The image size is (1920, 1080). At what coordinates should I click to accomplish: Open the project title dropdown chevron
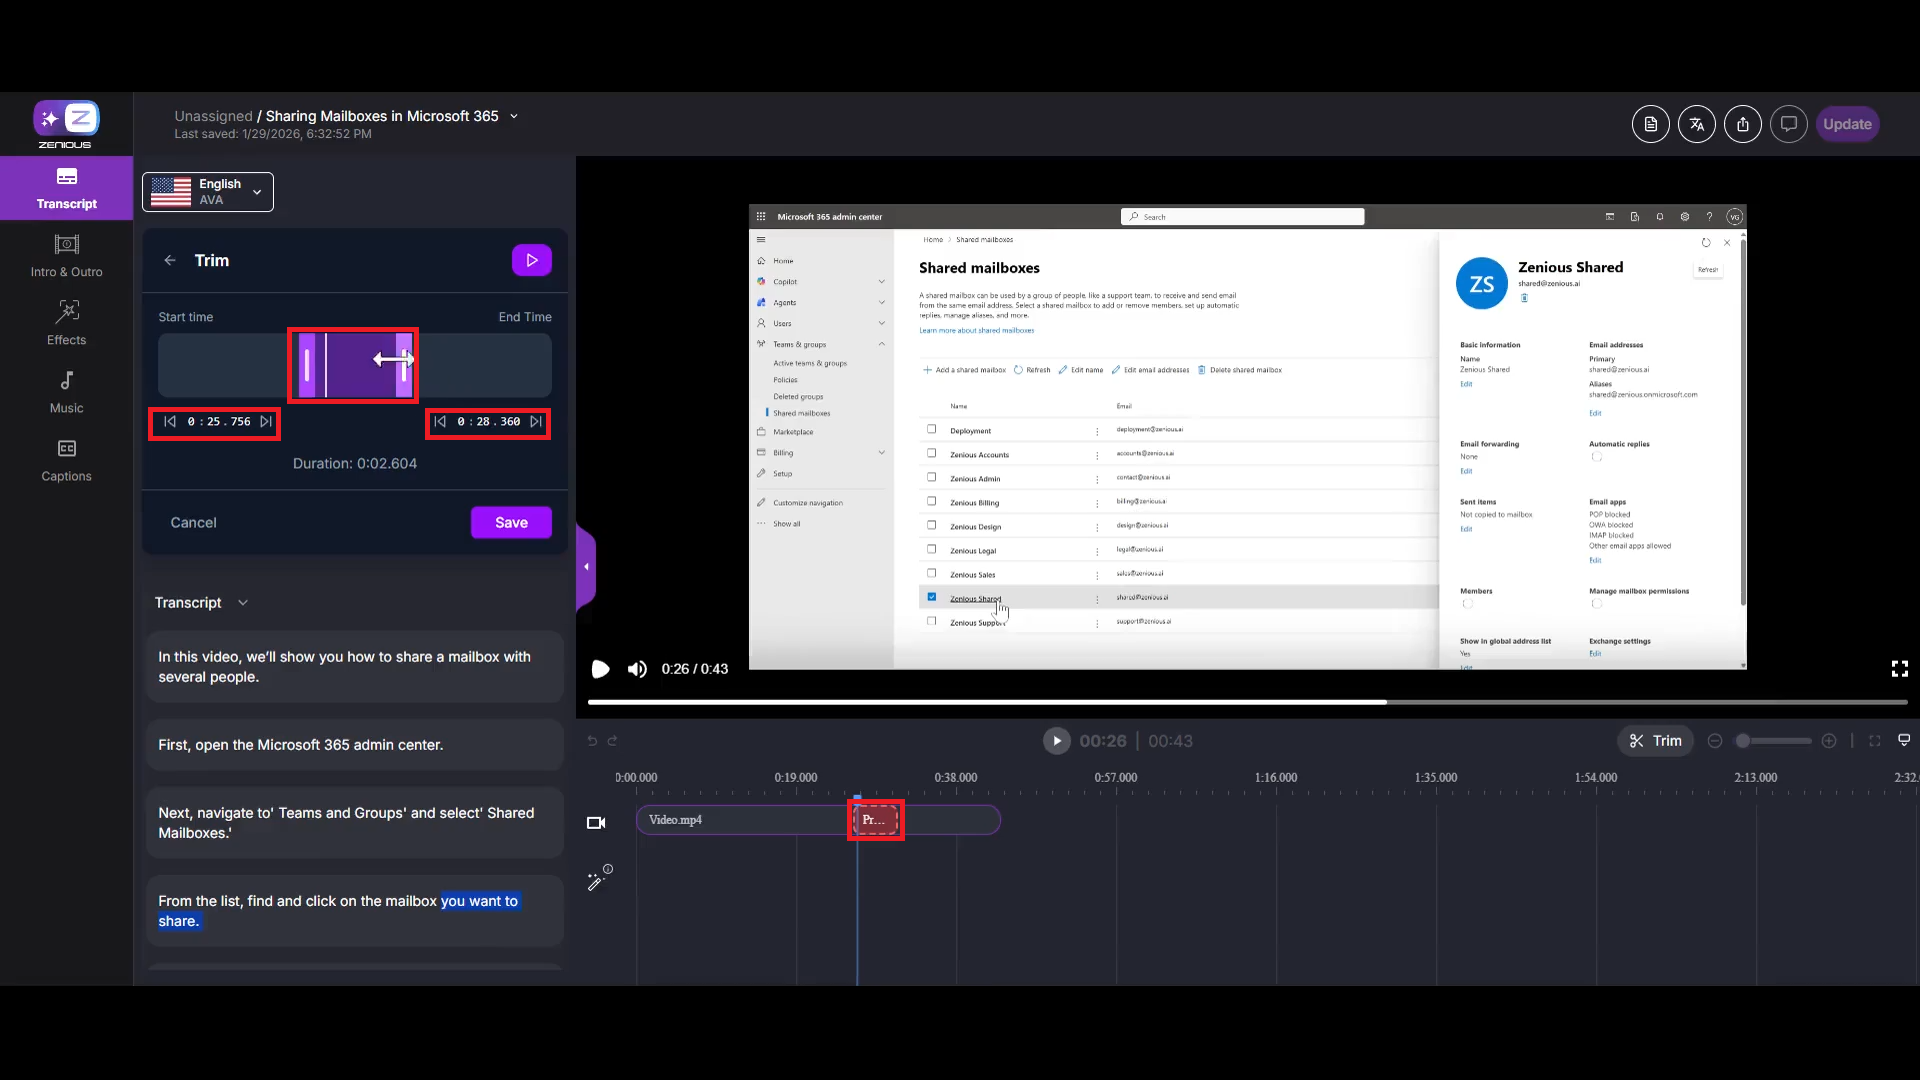[x=514, y=116]
